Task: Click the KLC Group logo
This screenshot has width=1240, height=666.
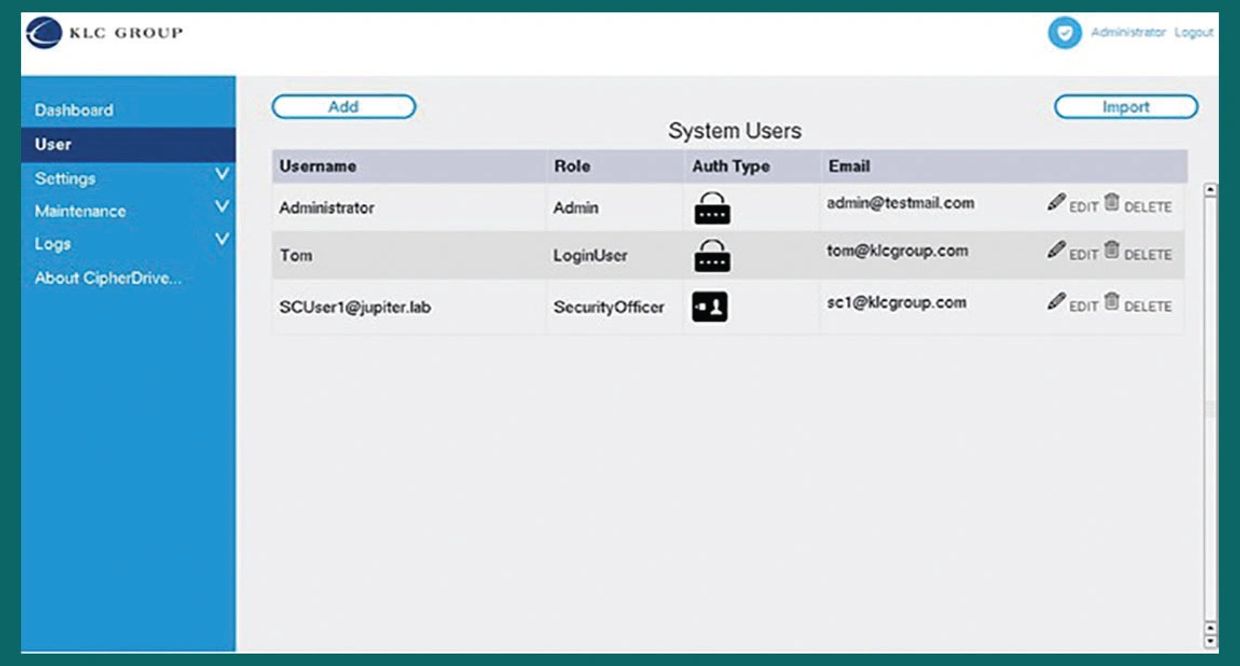Action: click(x=105, y=33)
